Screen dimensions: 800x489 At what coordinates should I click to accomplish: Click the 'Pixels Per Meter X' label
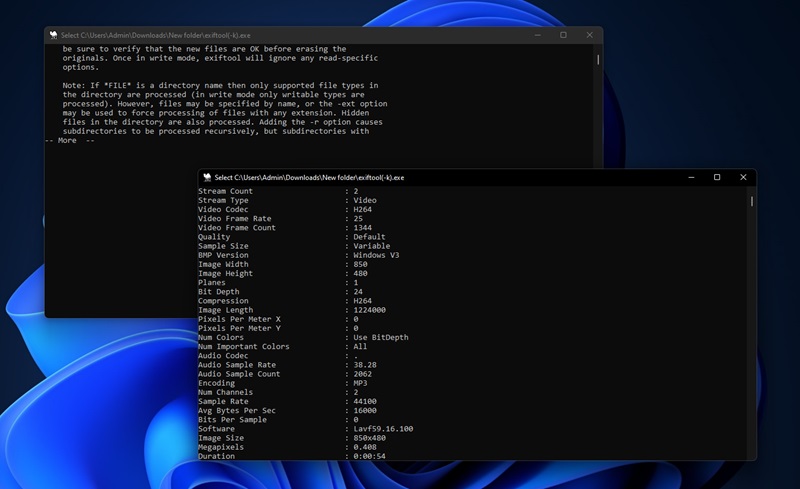pos(239,319)
